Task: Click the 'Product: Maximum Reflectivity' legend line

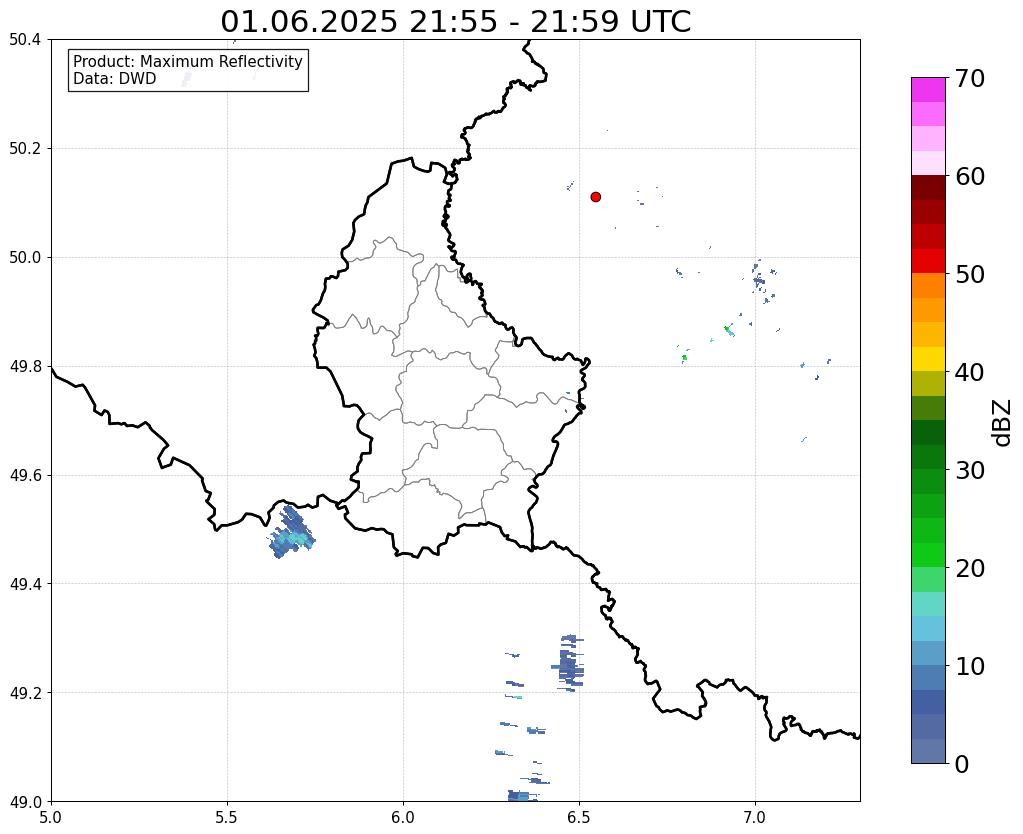Action: (x=188, y=61)
